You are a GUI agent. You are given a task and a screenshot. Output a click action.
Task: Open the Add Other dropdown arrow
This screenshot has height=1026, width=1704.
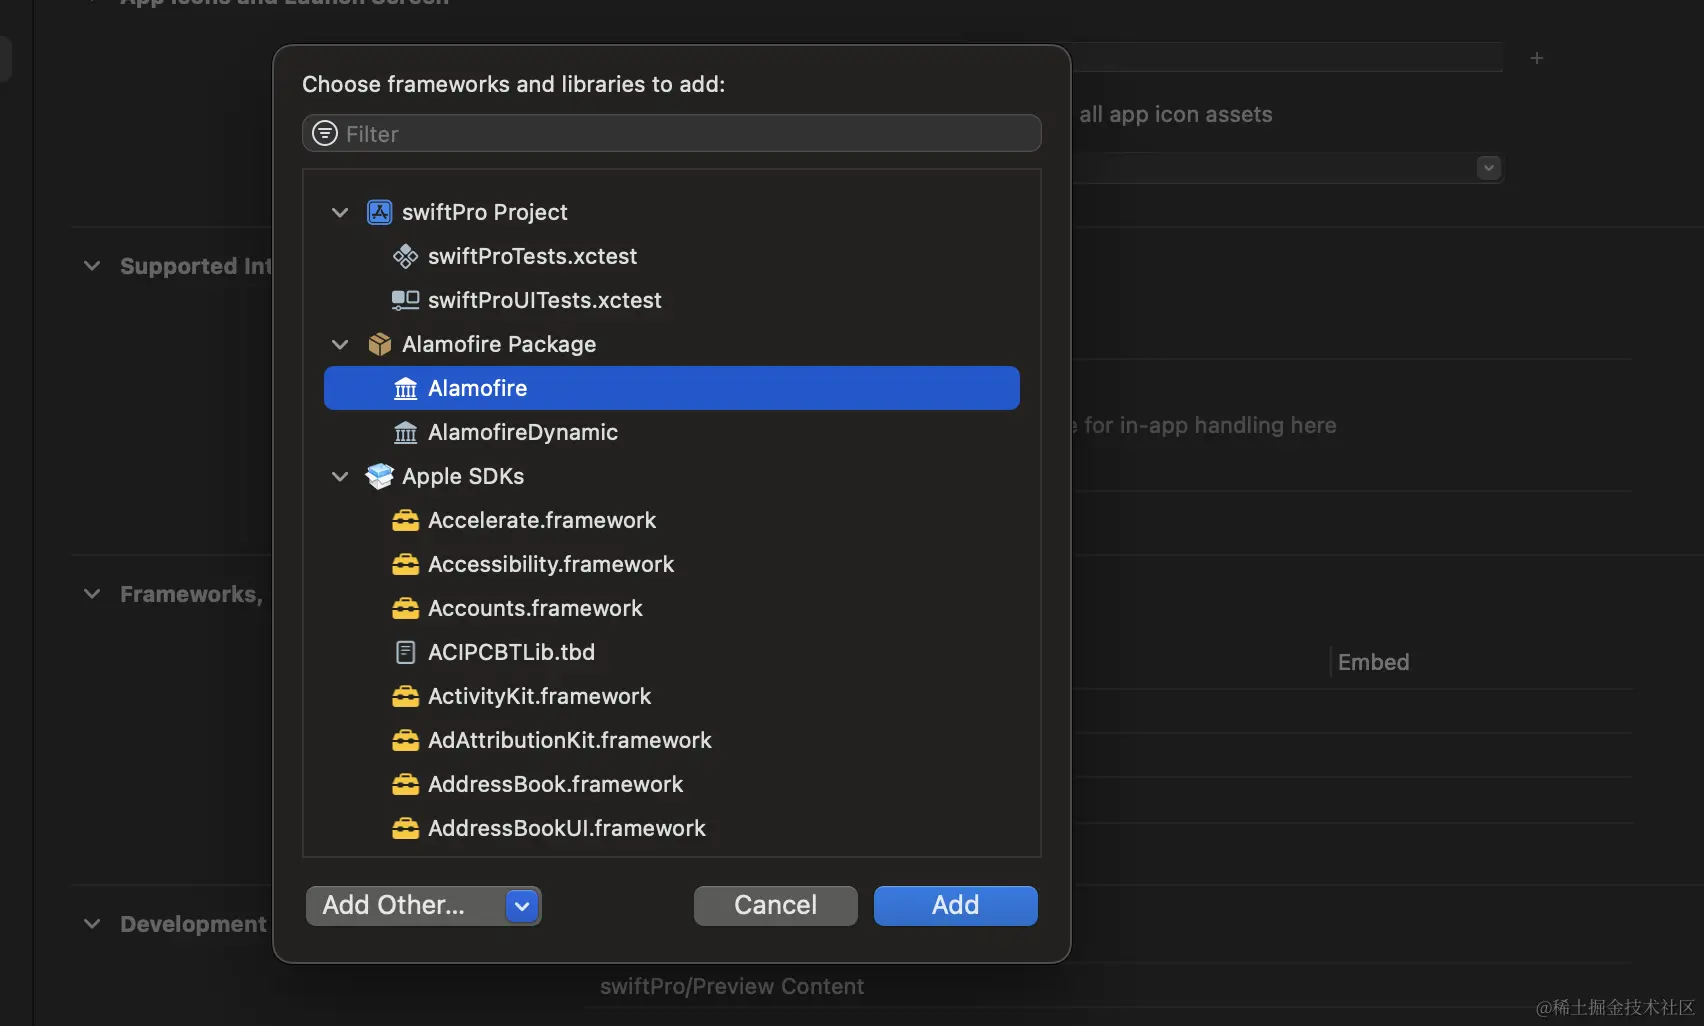click(x=522, y=906)
